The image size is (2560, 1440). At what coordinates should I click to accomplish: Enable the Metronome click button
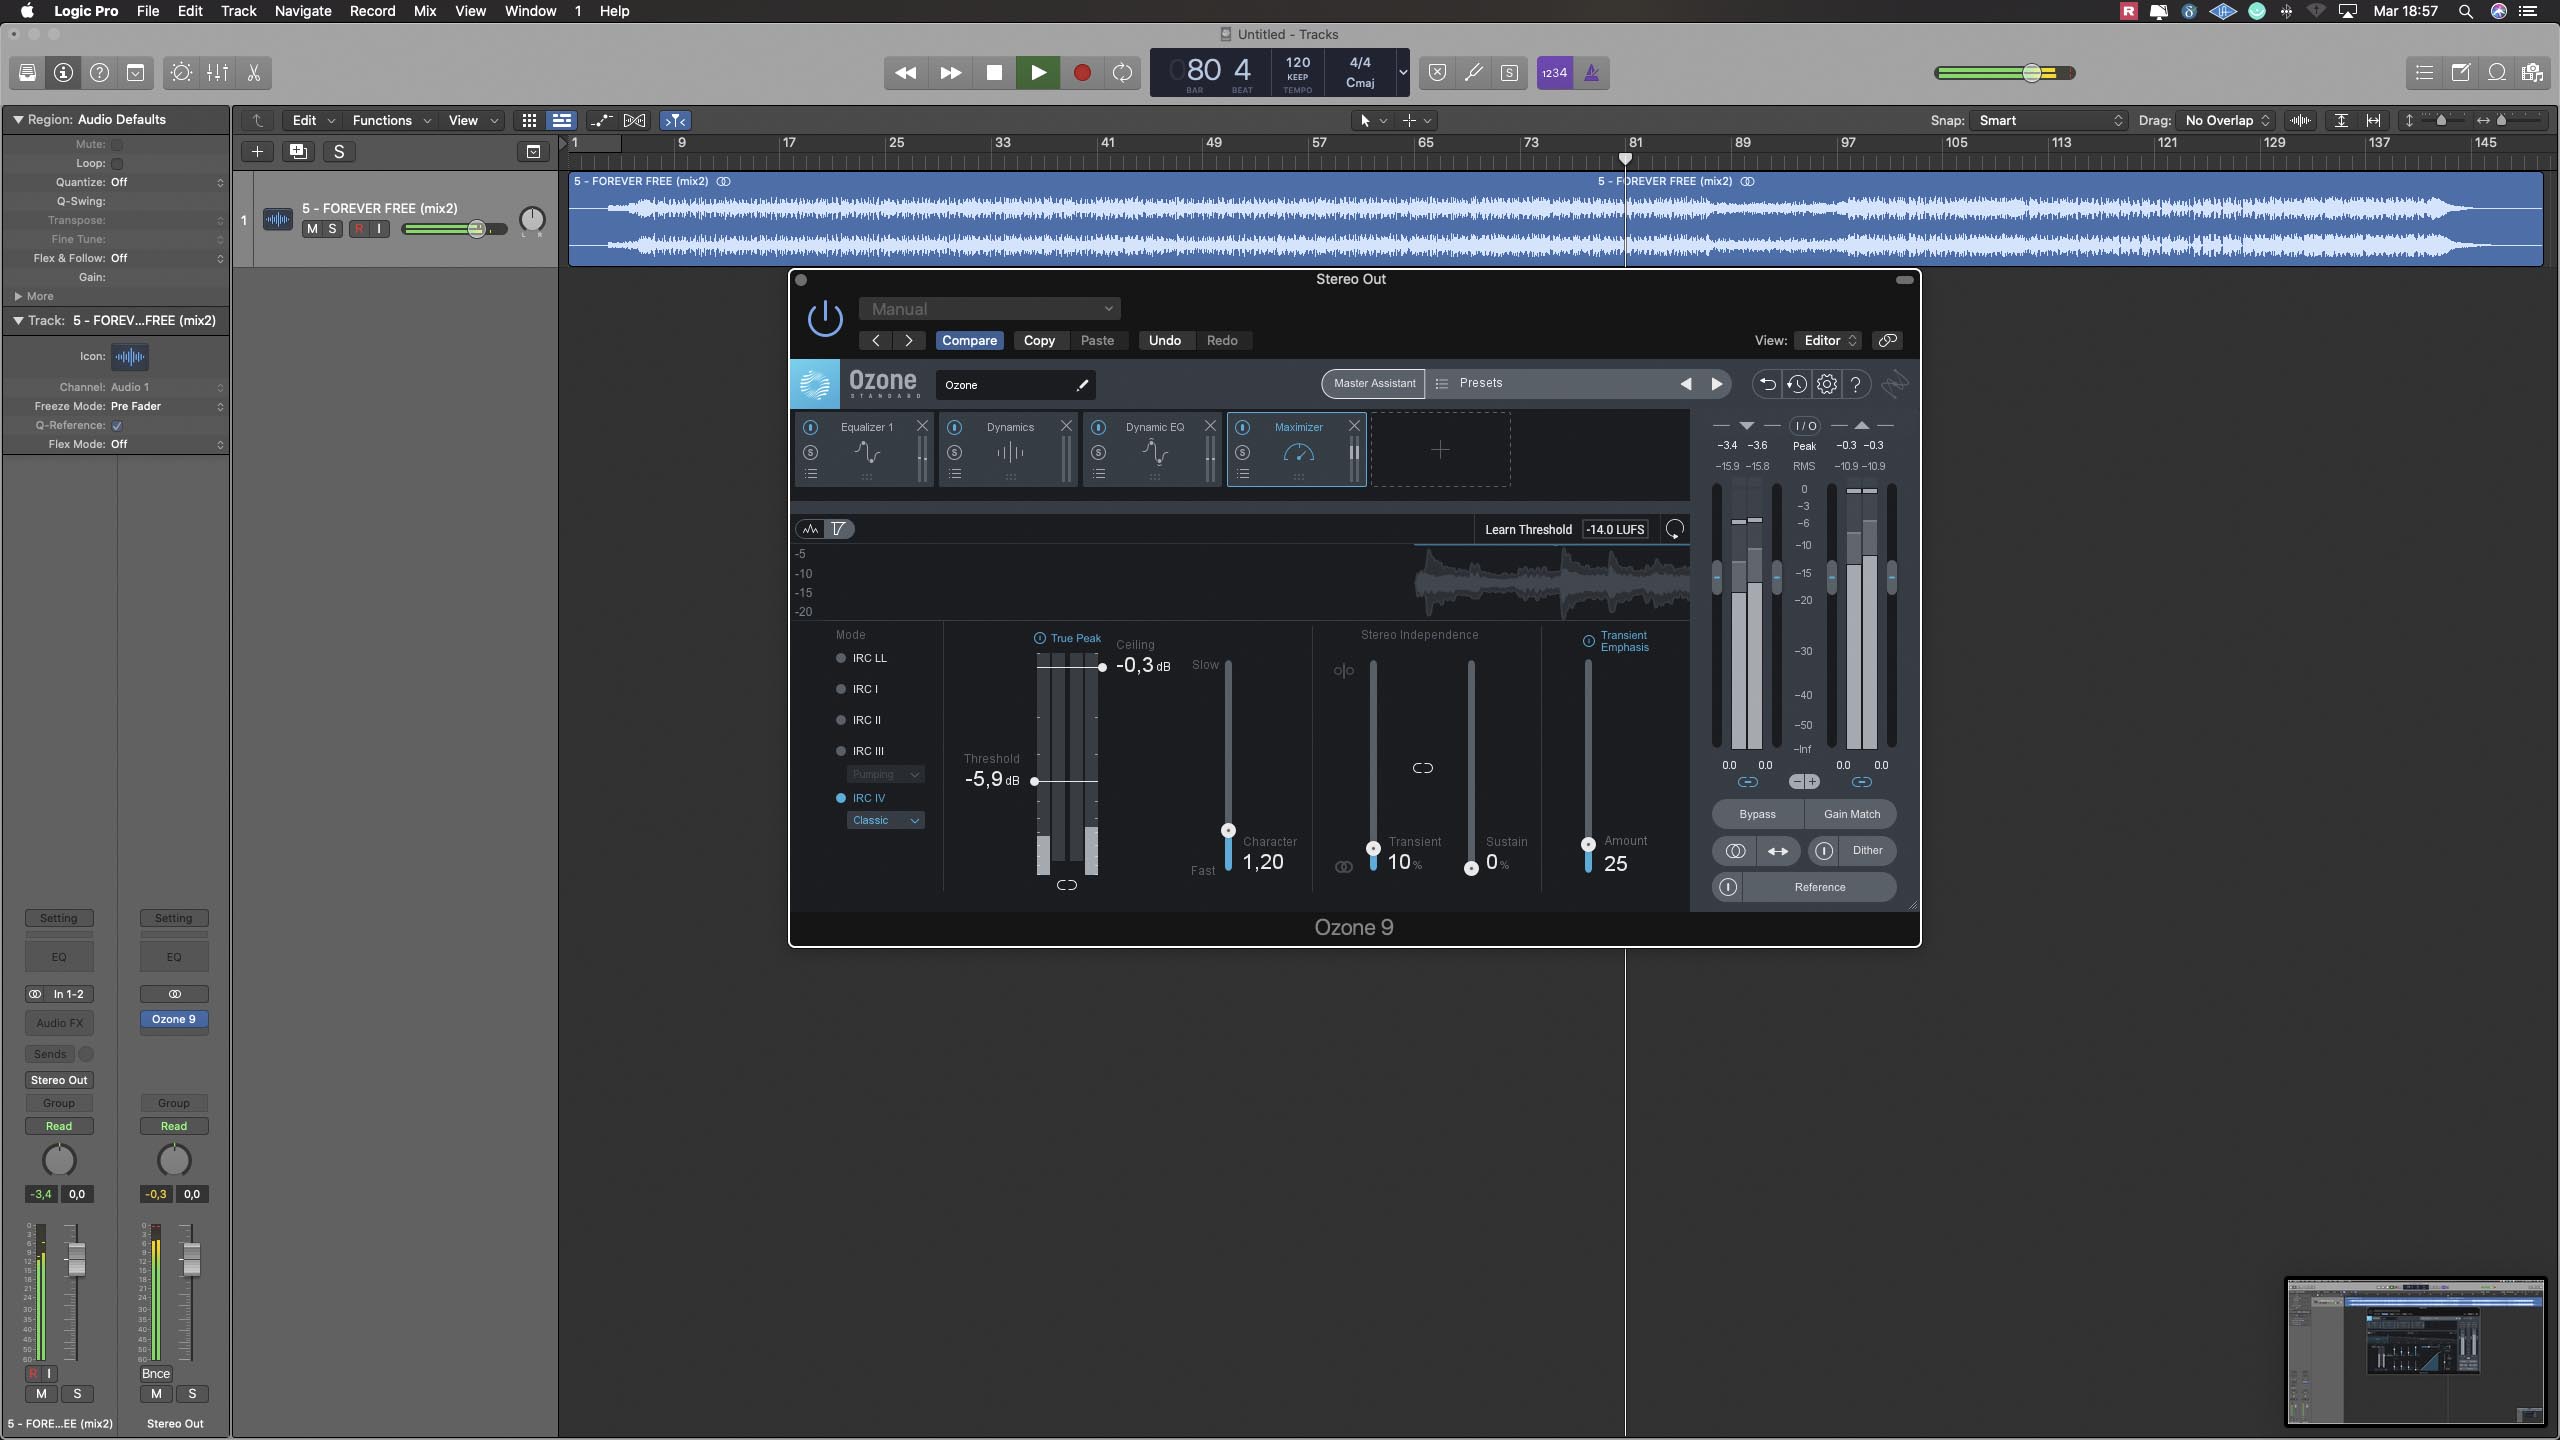[x=1591, y=73]
